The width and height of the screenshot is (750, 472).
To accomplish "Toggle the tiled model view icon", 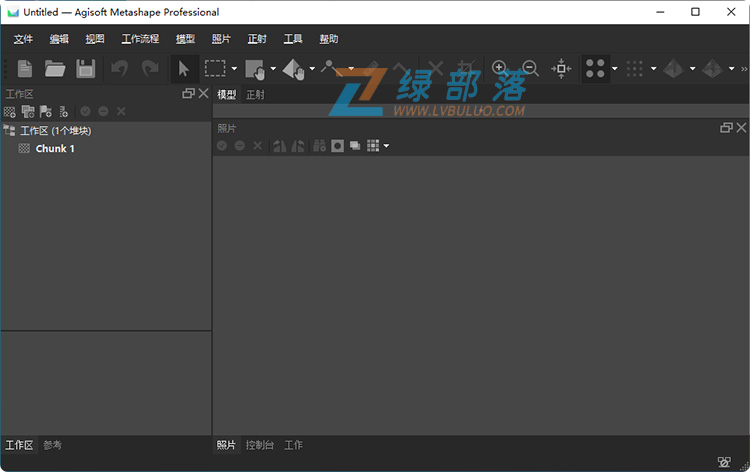I will [x=712, y=68].
